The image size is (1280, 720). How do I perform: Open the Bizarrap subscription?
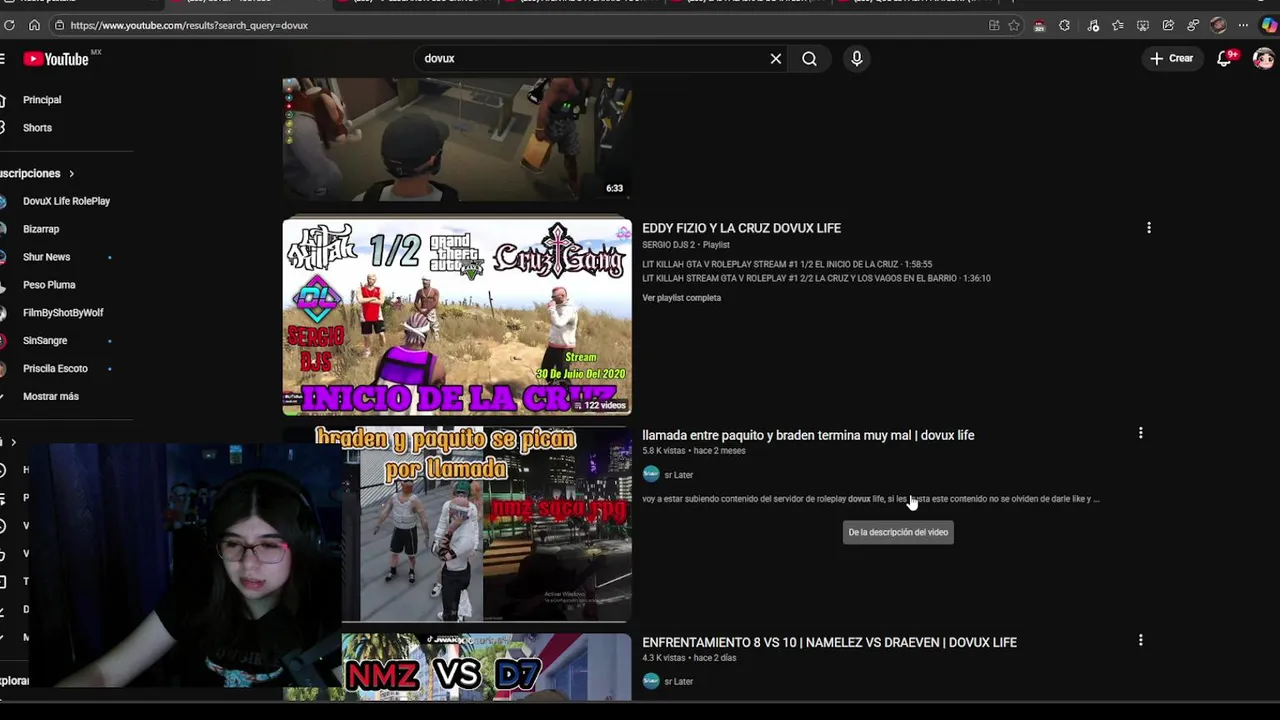coord(41,229)
